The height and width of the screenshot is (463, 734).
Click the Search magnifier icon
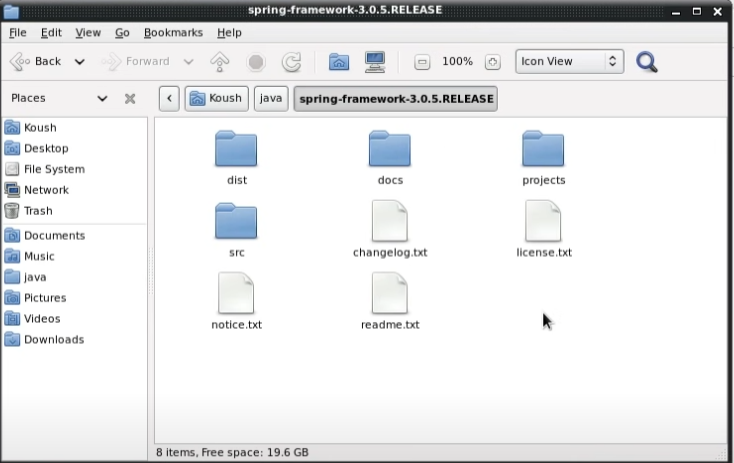tap(646, 62)
